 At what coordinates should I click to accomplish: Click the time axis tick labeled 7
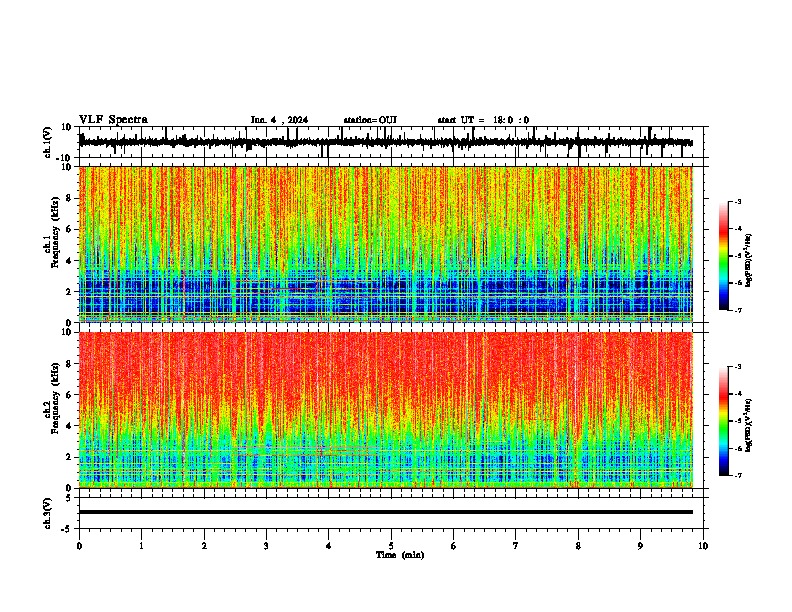tap(516, 546)
